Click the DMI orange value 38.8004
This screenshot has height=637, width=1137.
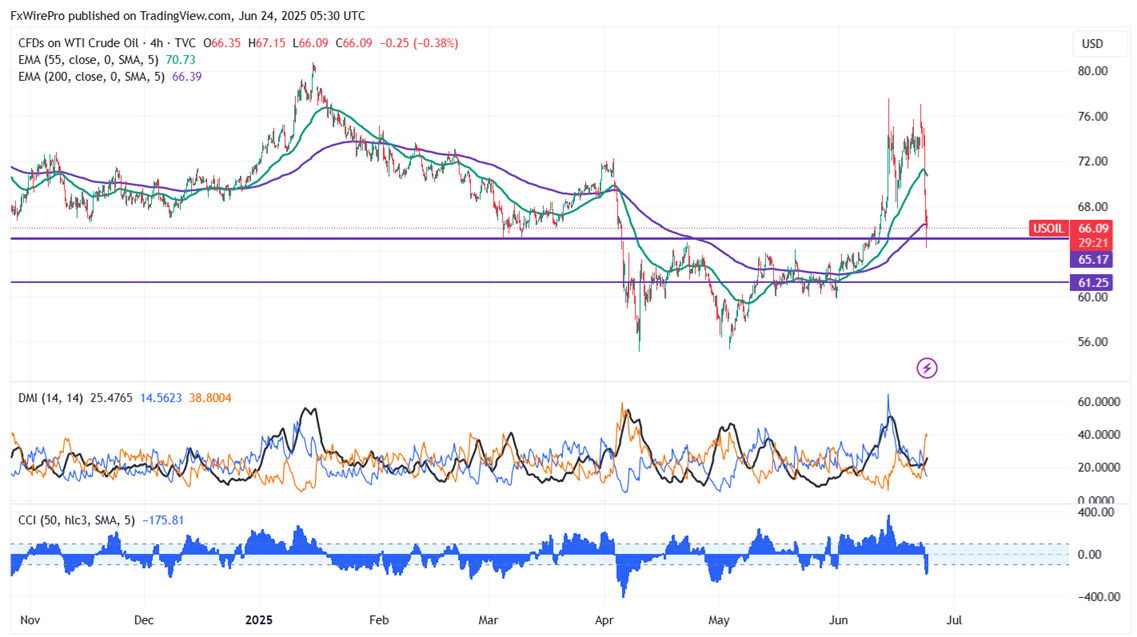pos(210,398)
